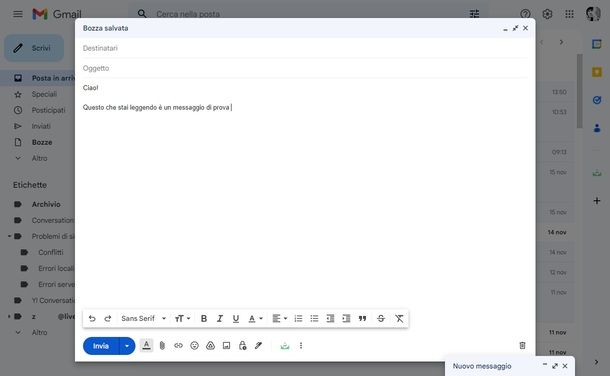The image size is (610, 376).
Task: Toggle strikethrough formatting
Action: 381,318
